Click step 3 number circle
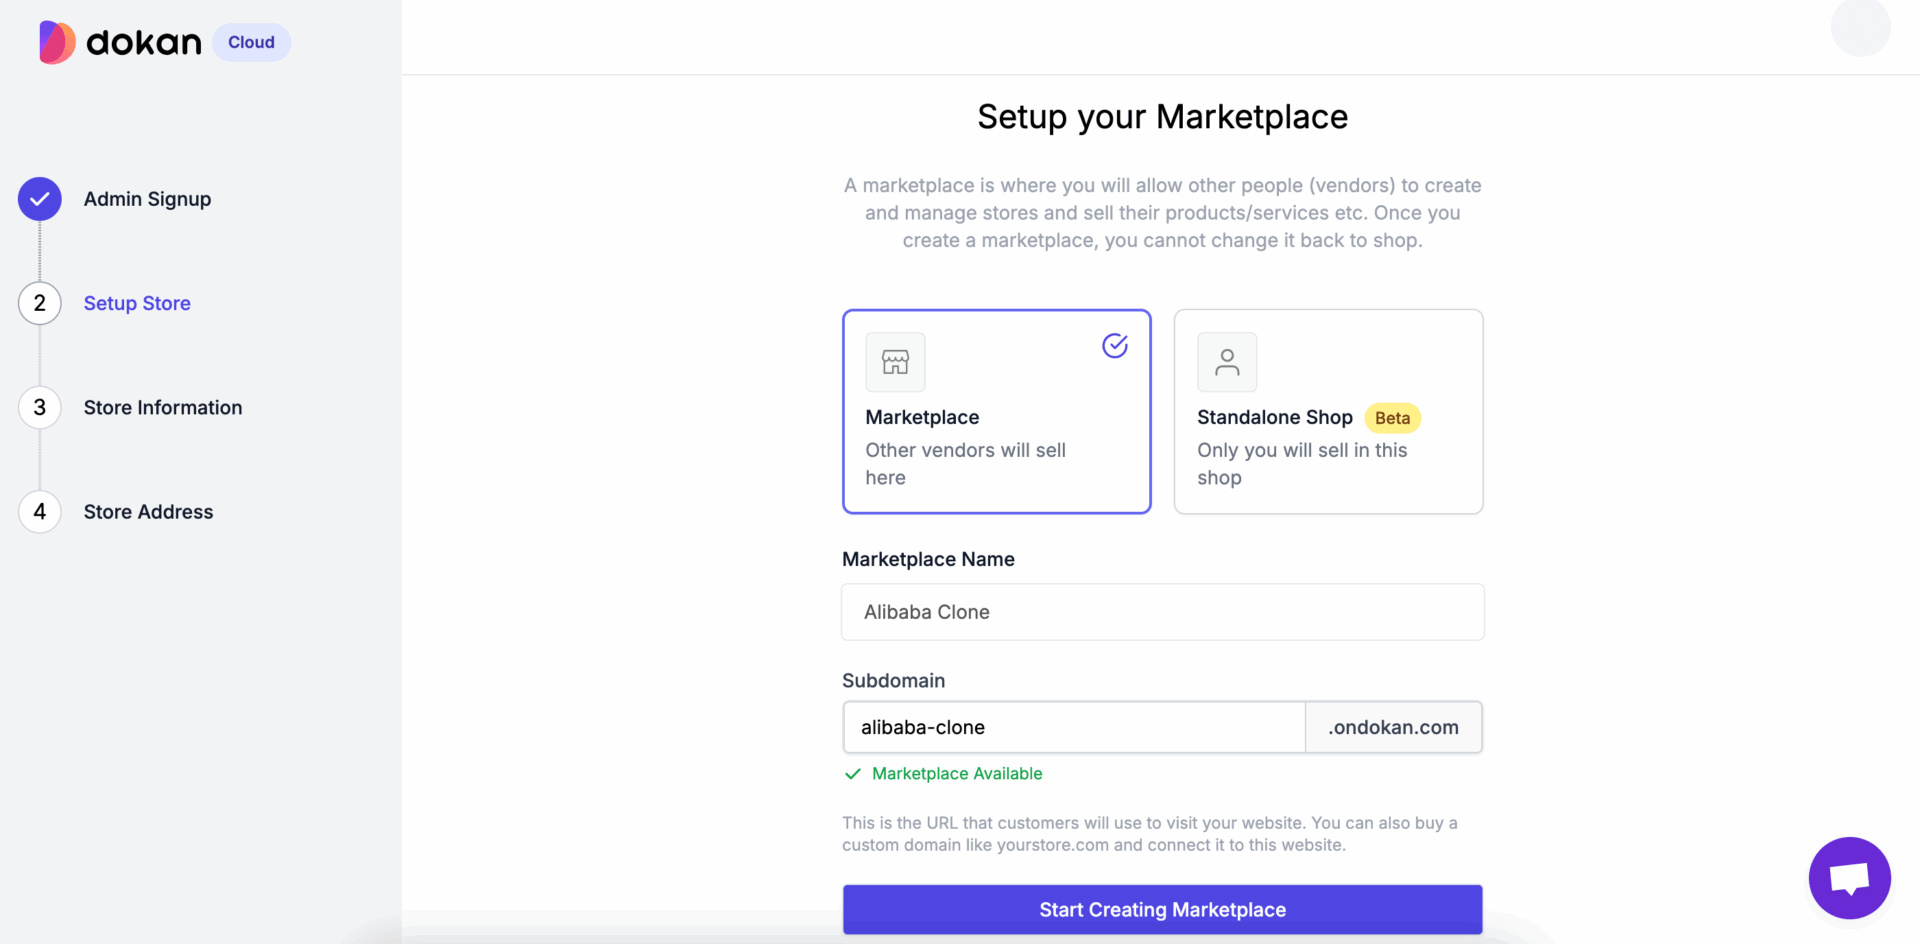This screenshot has width=1920, height=944. pos(40,407)
